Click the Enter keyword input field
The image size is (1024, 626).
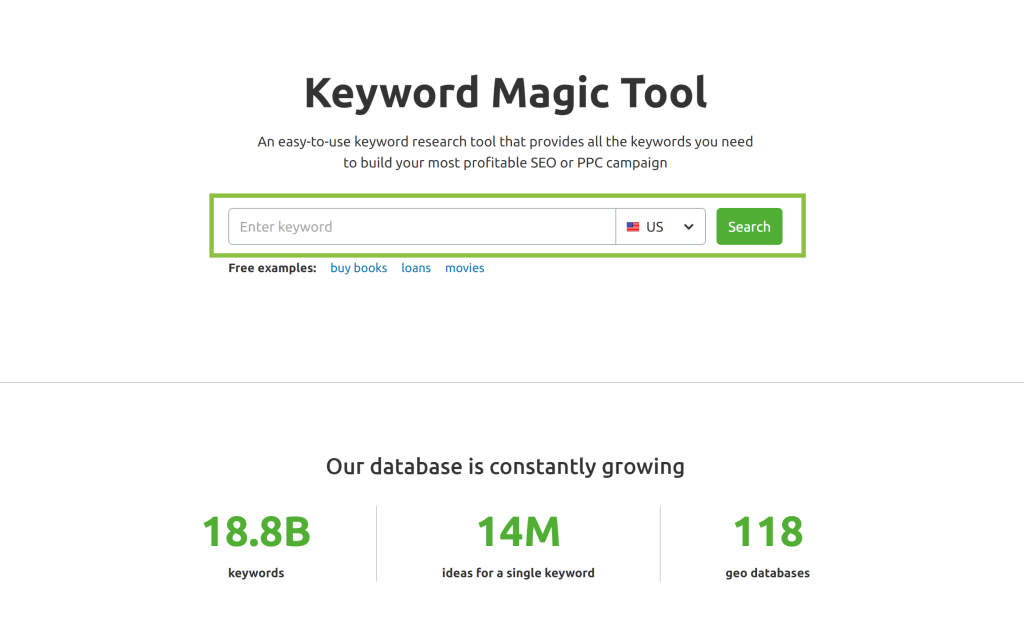(421, 227)
